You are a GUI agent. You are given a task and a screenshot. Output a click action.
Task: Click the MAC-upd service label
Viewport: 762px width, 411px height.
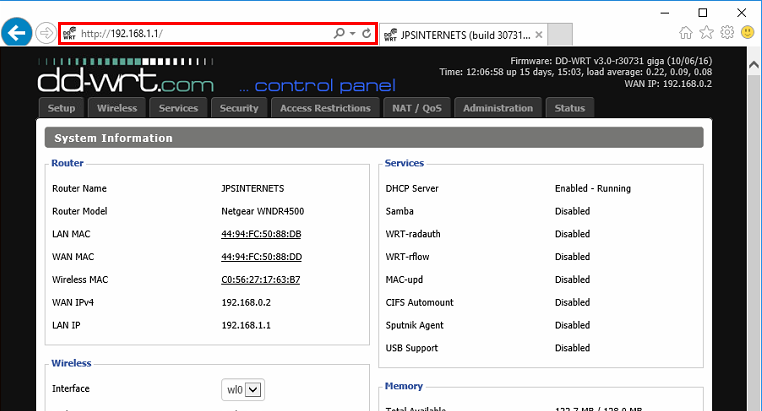coord(404,279)
